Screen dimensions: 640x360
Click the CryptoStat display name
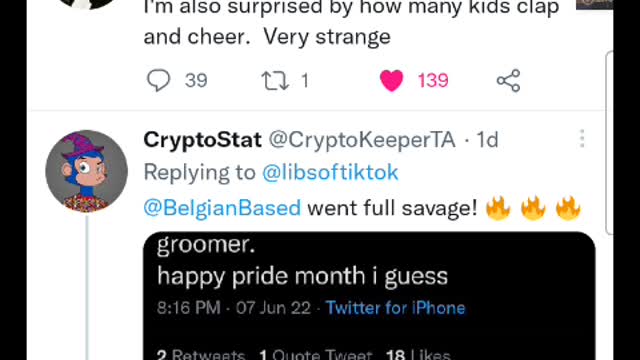tap(202, 140)
